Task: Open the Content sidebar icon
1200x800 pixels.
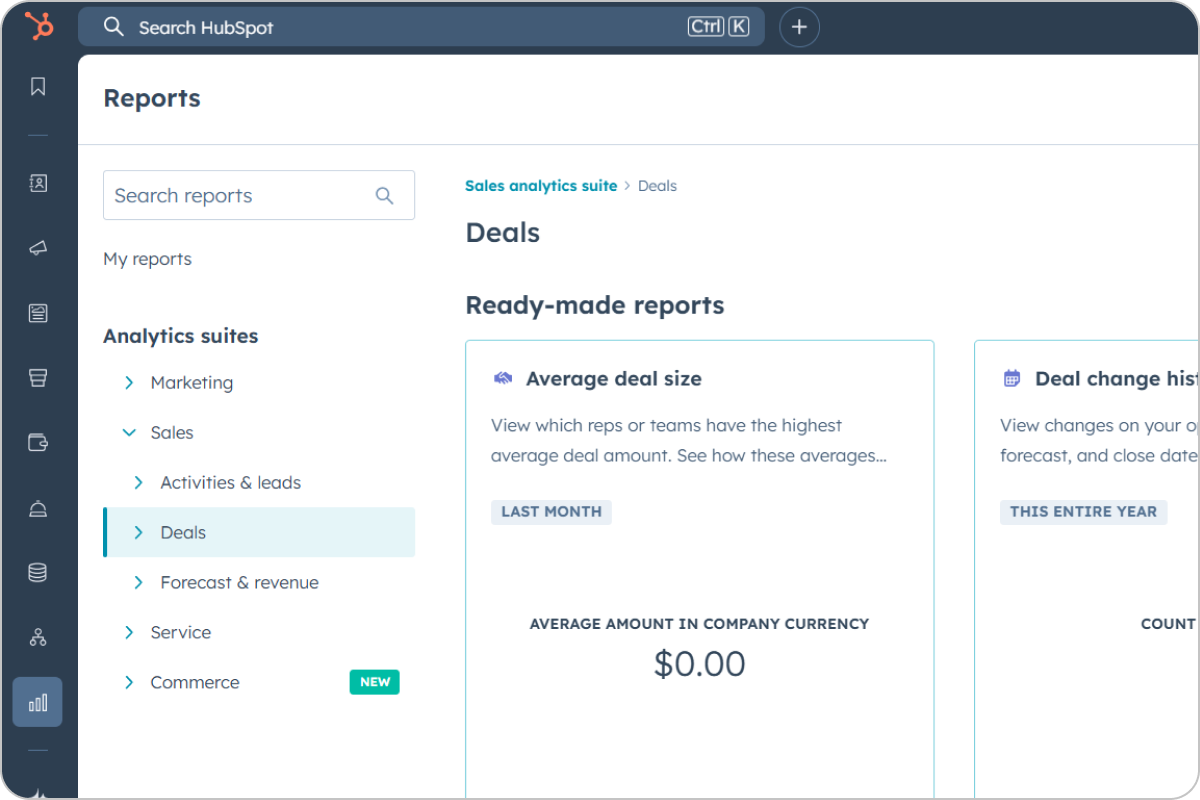Action: click(38, 313)
